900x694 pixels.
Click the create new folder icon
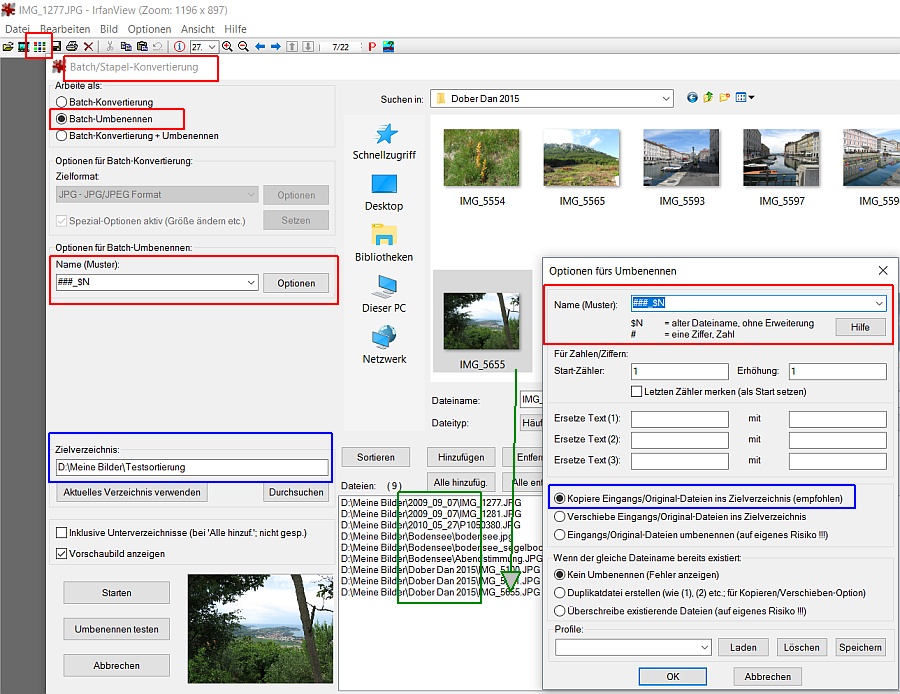point(725,98)
